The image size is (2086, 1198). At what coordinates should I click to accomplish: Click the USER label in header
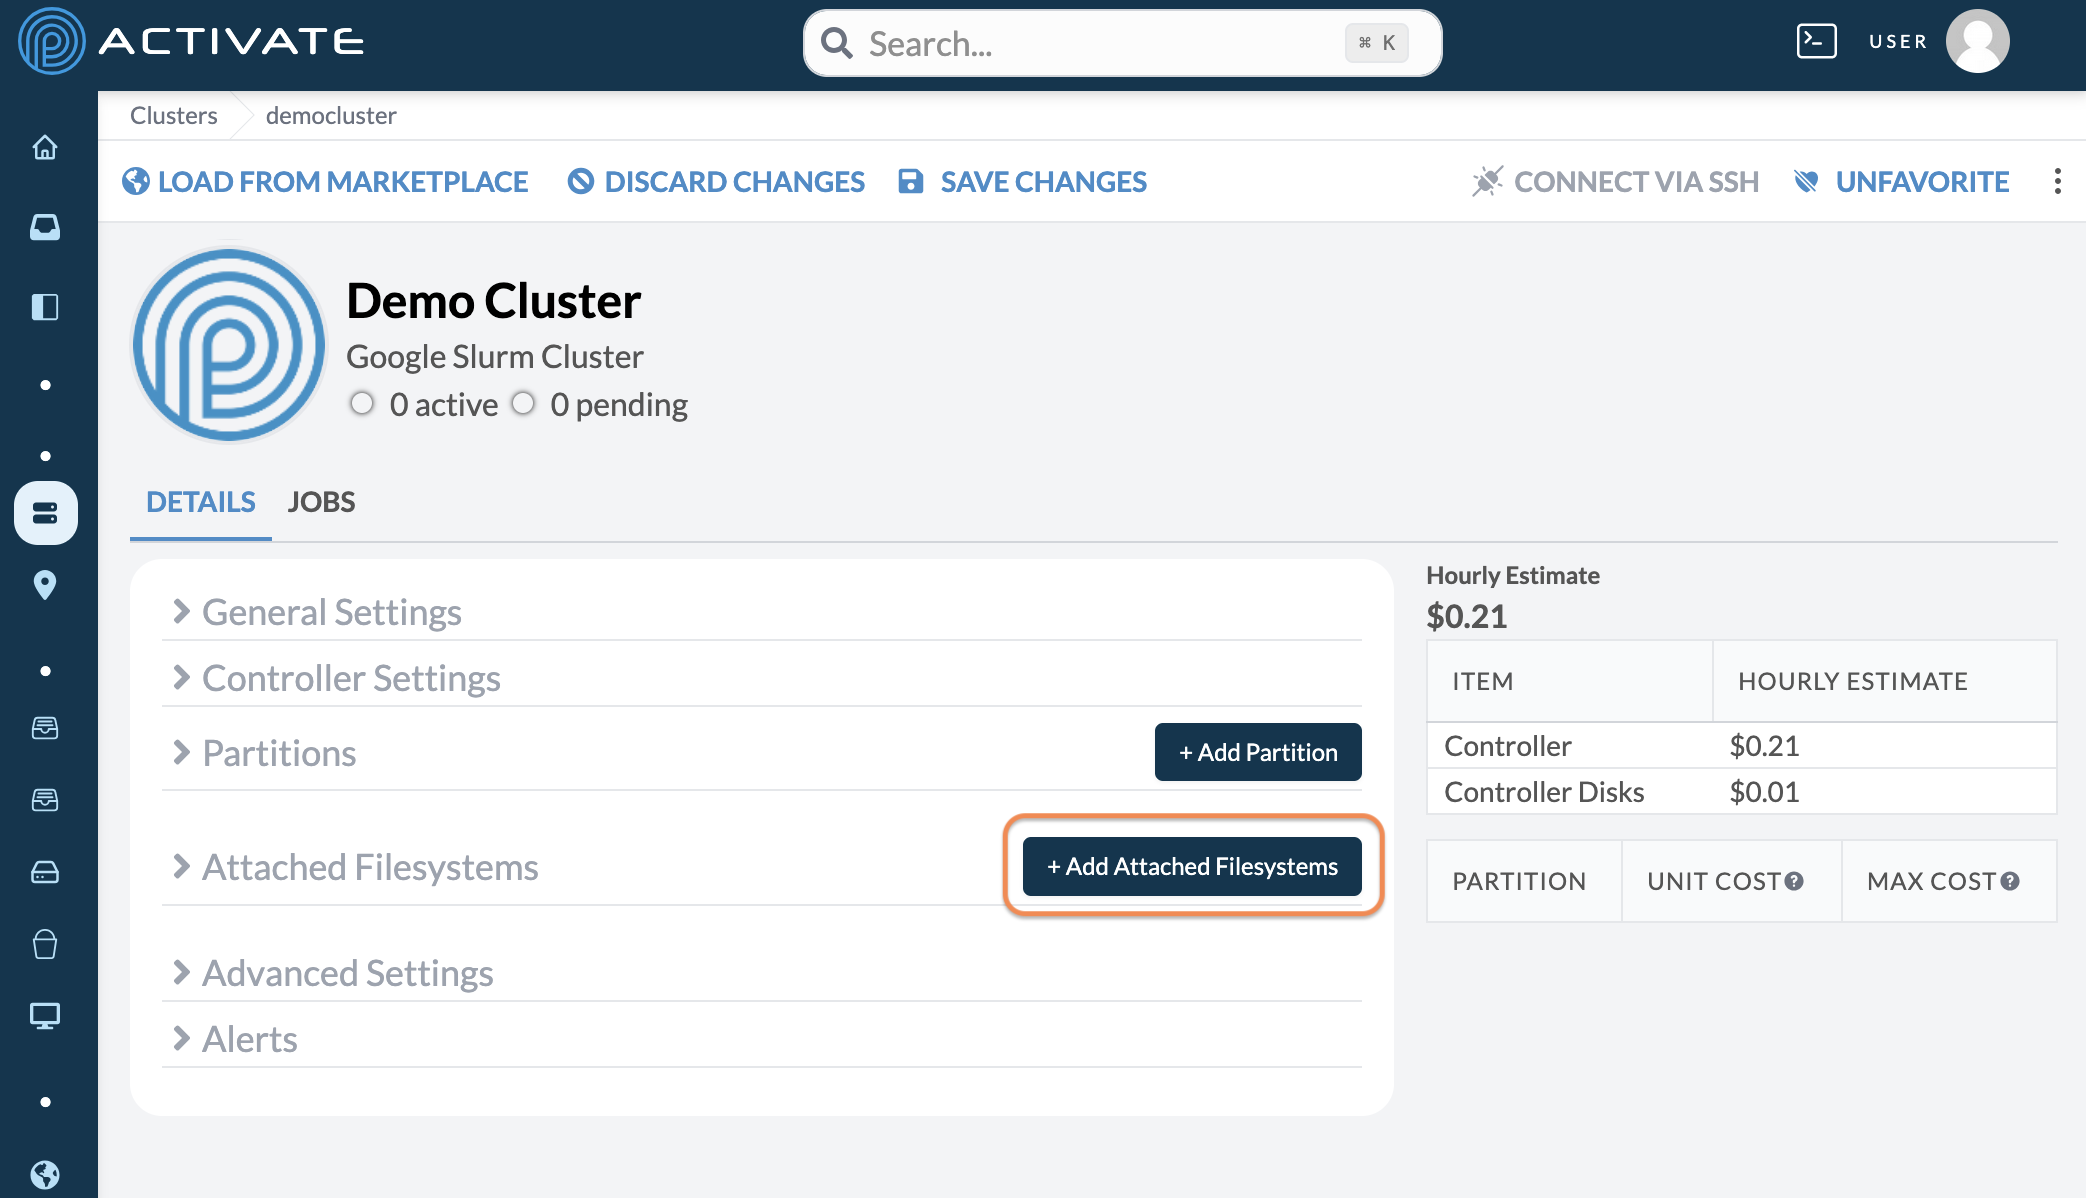coord(1898,42)
